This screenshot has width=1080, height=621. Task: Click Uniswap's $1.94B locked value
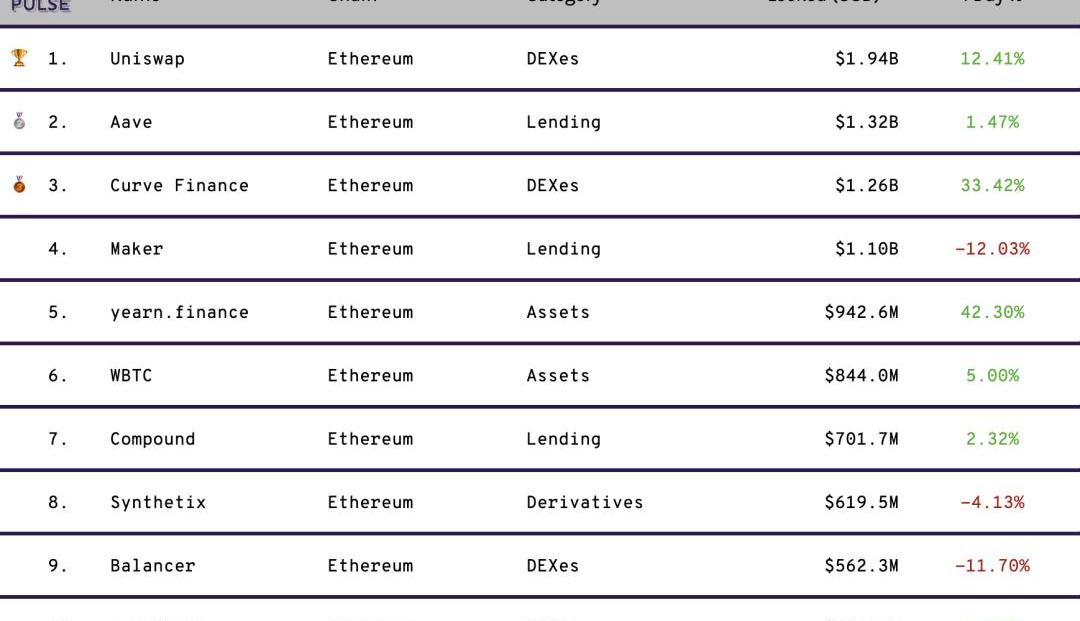coord(866,59)
